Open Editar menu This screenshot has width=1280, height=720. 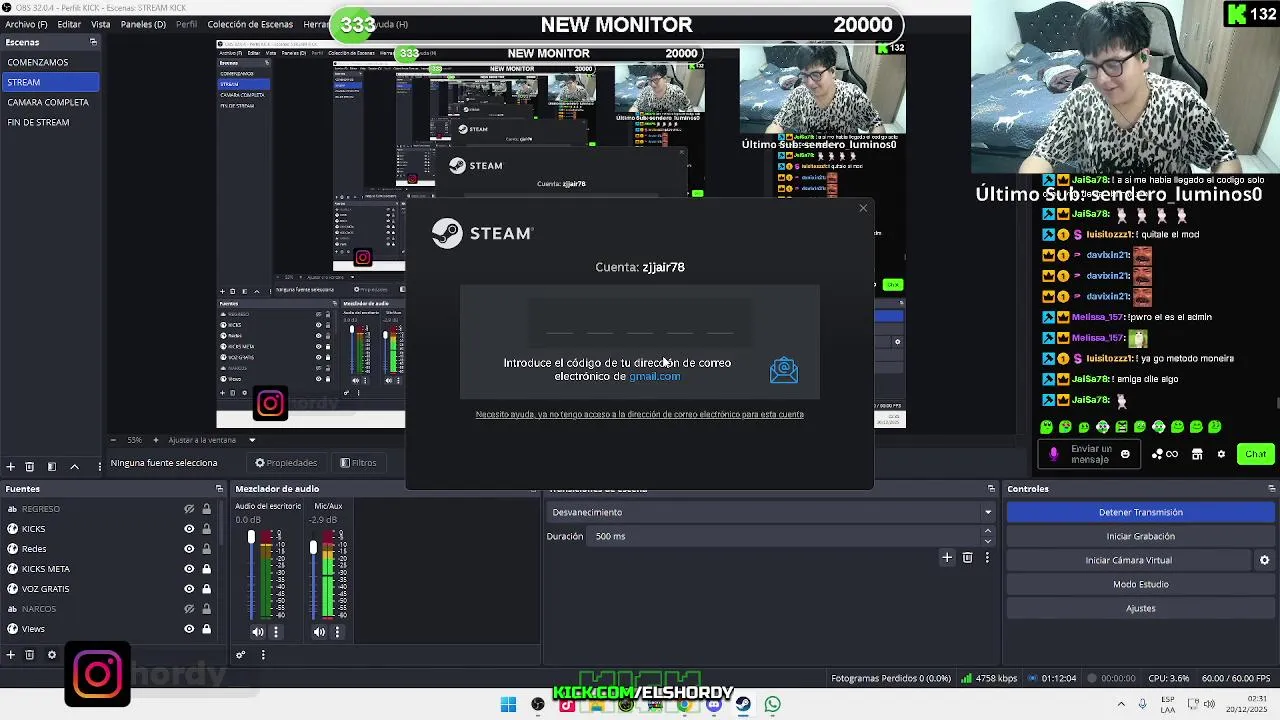coord(69,24)
